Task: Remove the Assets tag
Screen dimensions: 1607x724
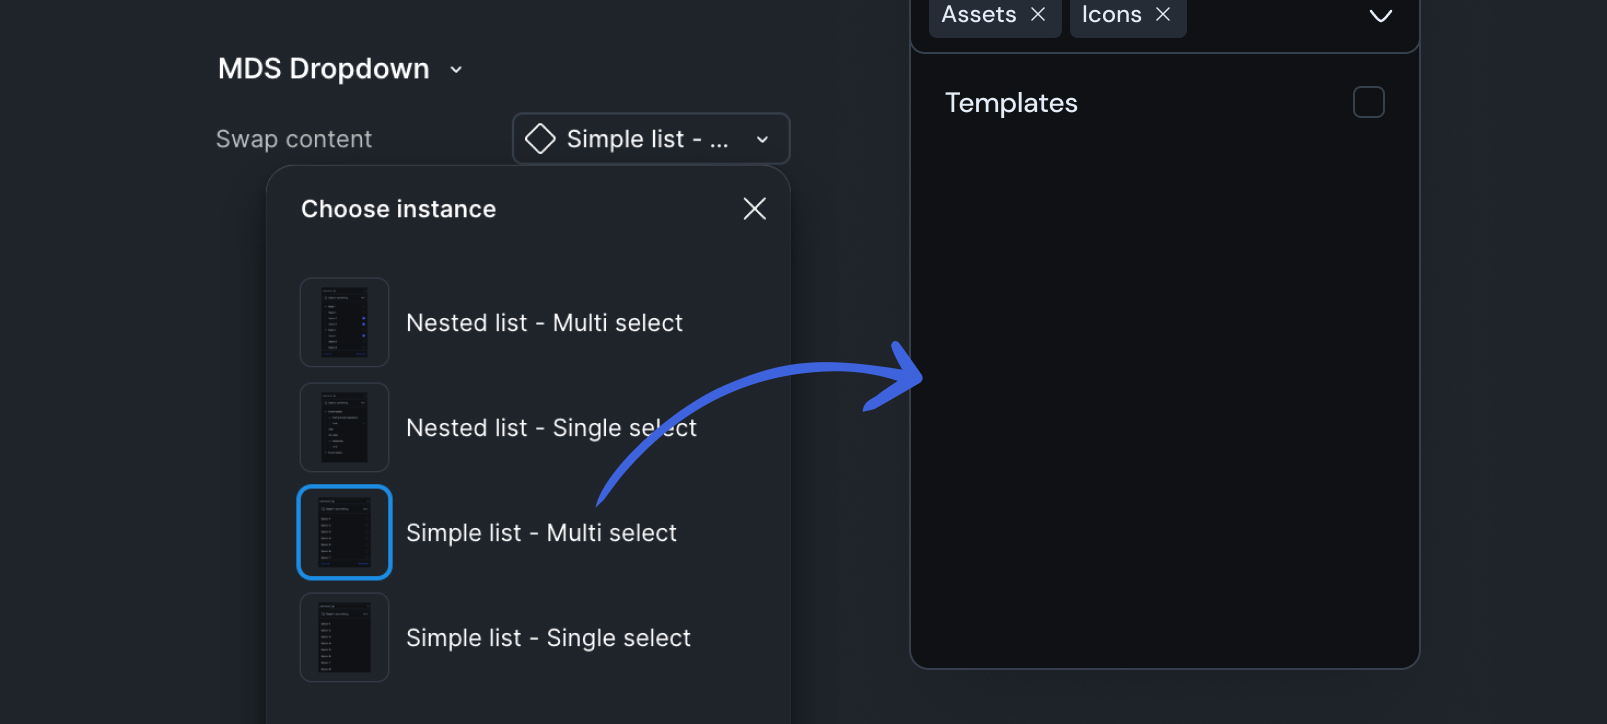Action: tap(1038, 14)
